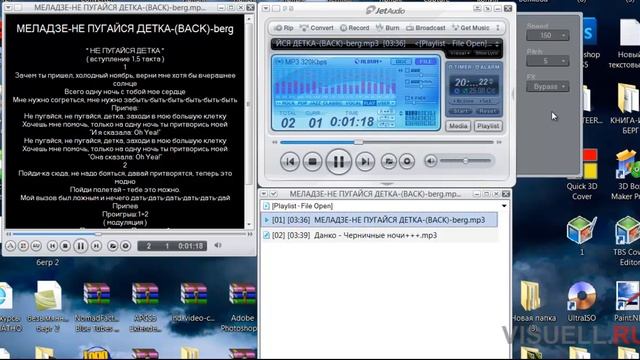This screenshot has height=360, width=640.
Task: Click the second round icon in lyrics window
Action: (x=23, y=246)
